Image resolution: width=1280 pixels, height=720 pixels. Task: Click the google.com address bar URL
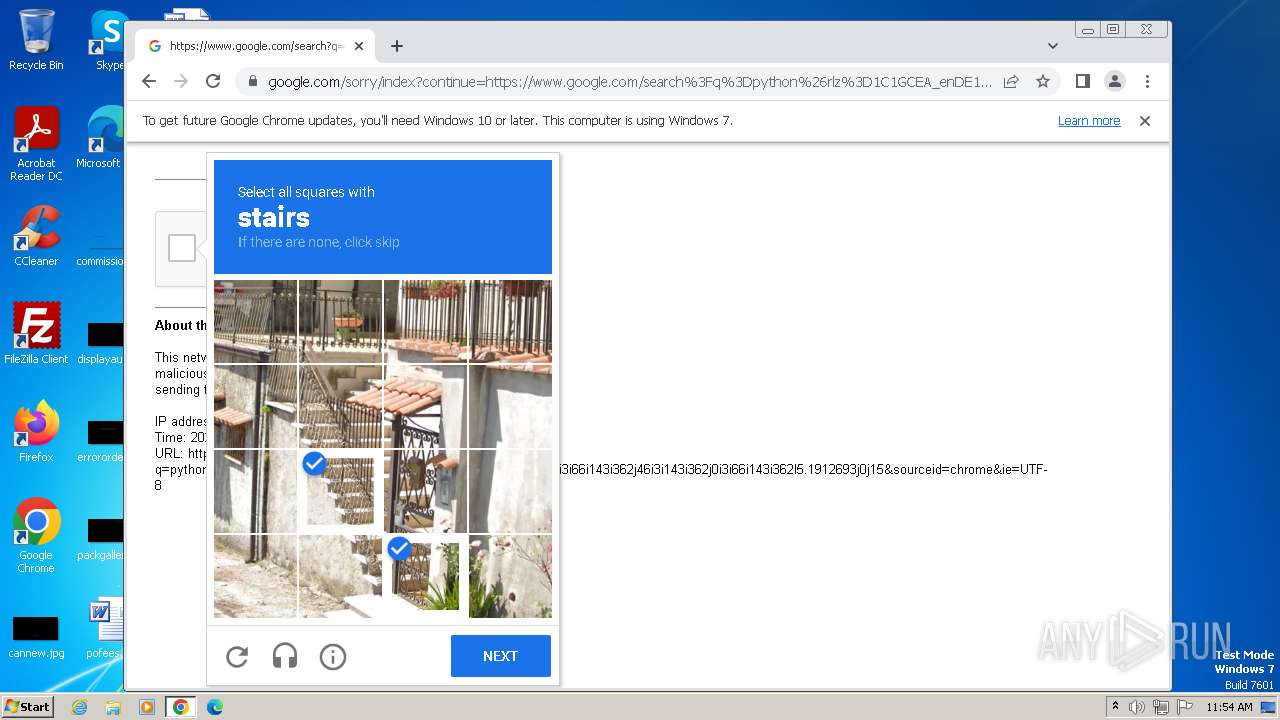630,82
